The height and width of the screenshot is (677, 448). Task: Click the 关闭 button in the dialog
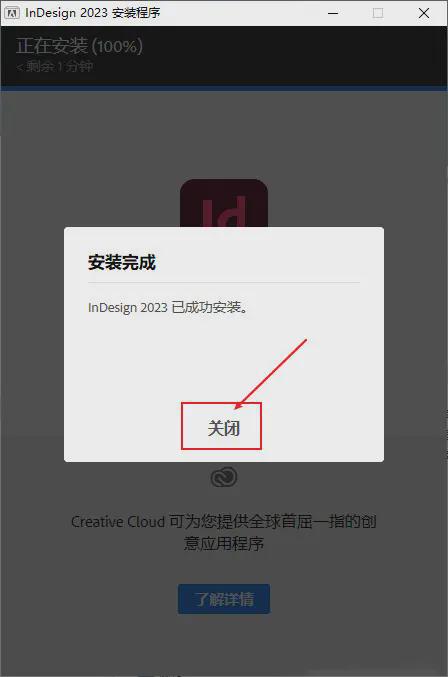[x=223, y=428]
